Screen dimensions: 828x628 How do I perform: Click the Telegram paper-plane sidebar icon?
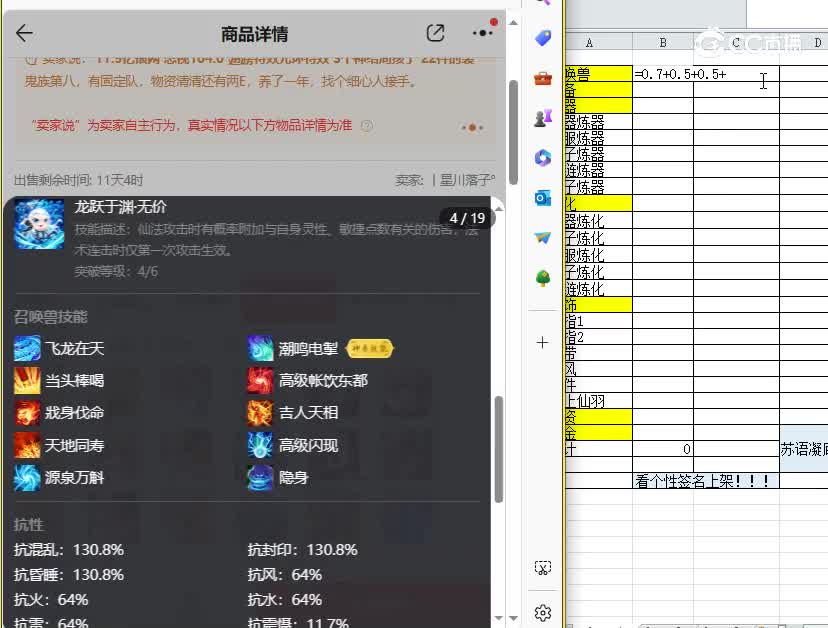[x=542, y=240]
